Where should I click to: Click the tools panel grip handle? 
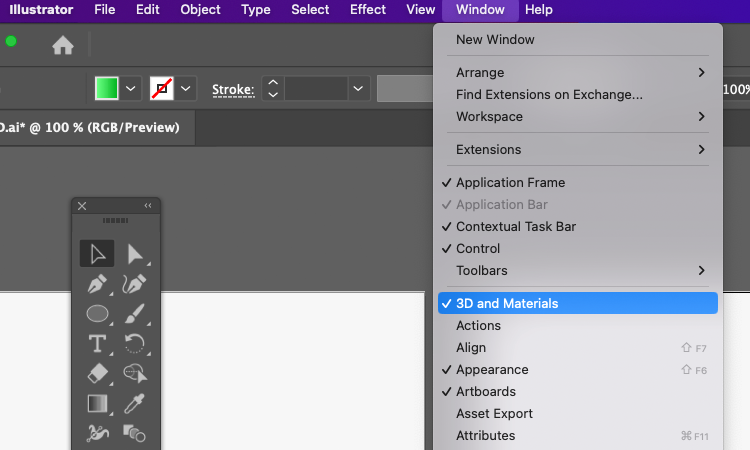pyautogui.click(x=115, y=220)
